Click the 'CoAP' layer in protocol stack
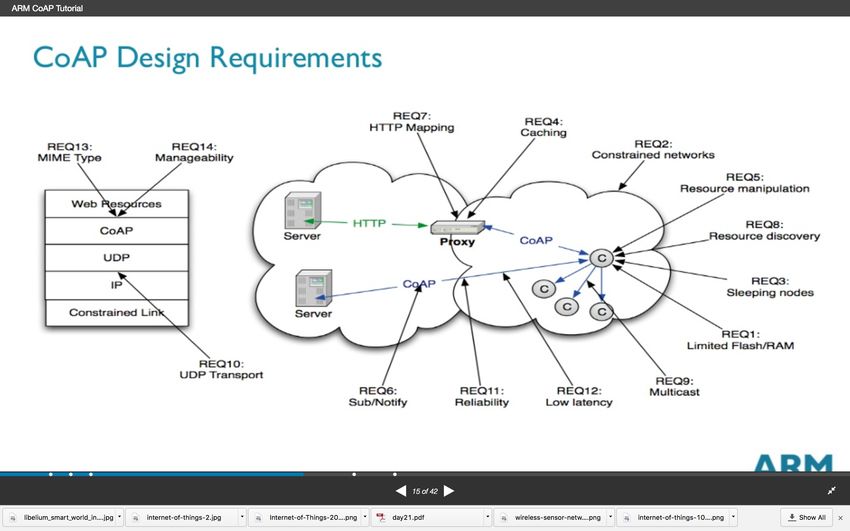This screenshot has width=850, height=531. (117, 231)
